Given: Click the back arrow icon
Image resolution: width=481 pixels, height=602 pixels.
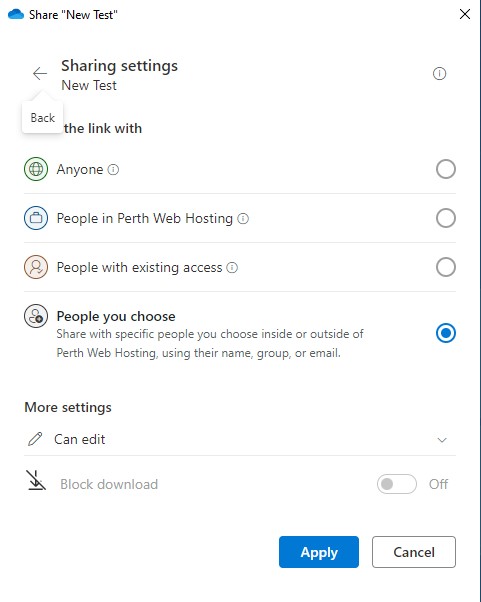Looking at the screenshot, I should click(40, 73).
